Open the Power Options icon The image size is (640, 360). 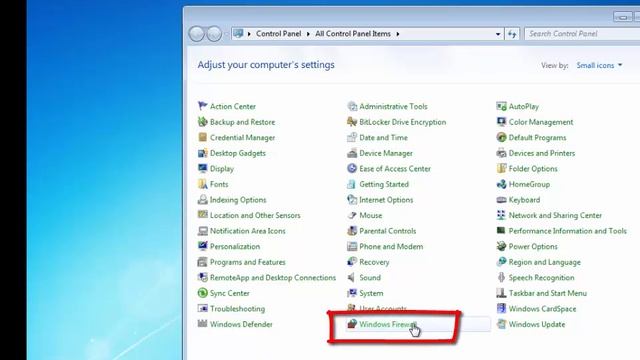(501, 247)
